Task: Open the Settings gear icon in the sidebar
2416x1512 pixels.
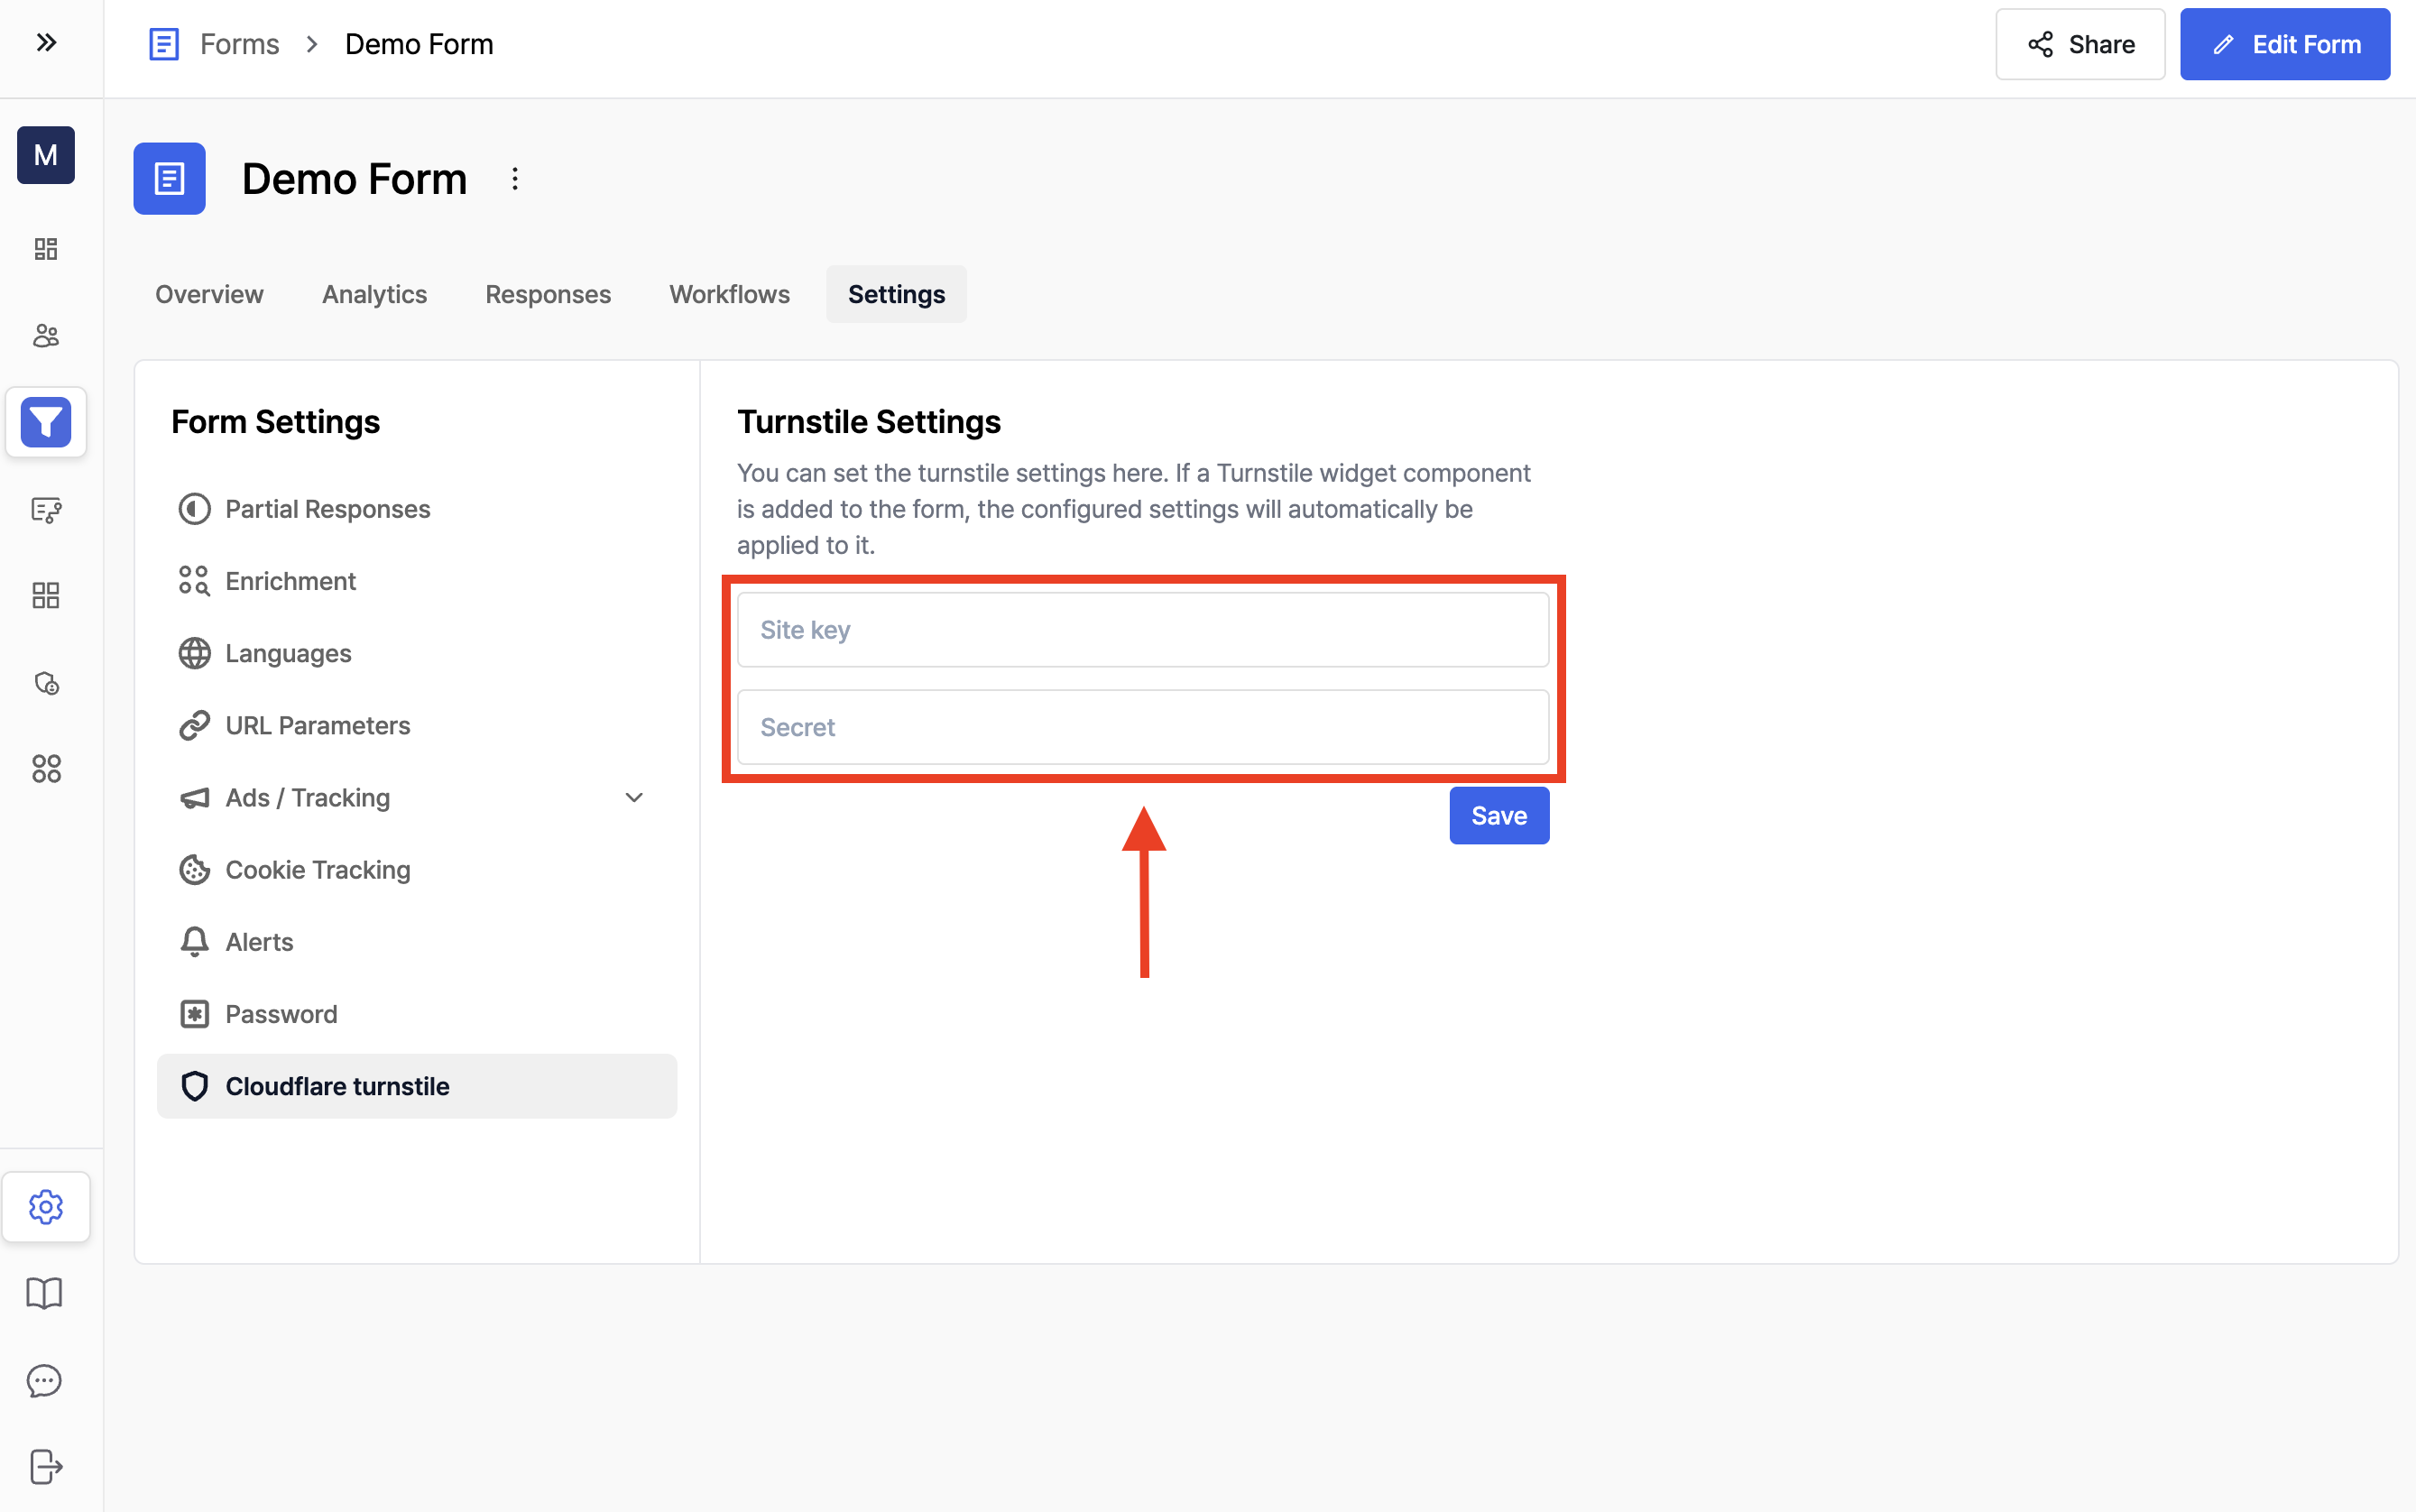Action: pyautogui.click(x=46, y=1207)
